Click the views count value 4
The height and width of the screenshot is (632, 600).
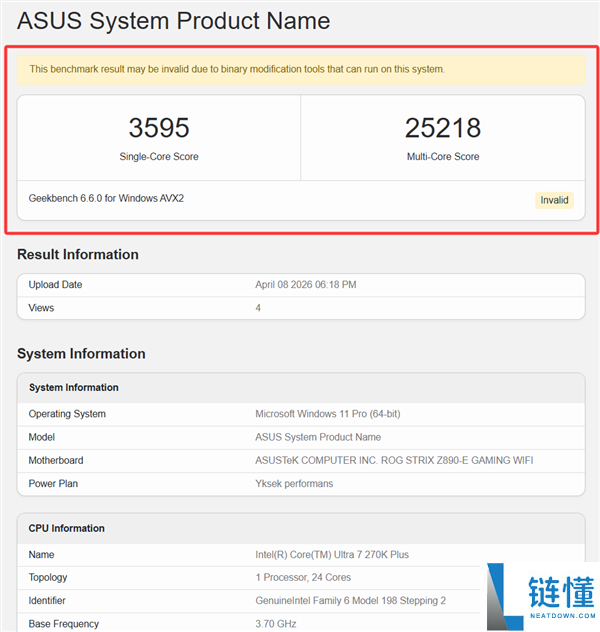click(x=258, y=308)
